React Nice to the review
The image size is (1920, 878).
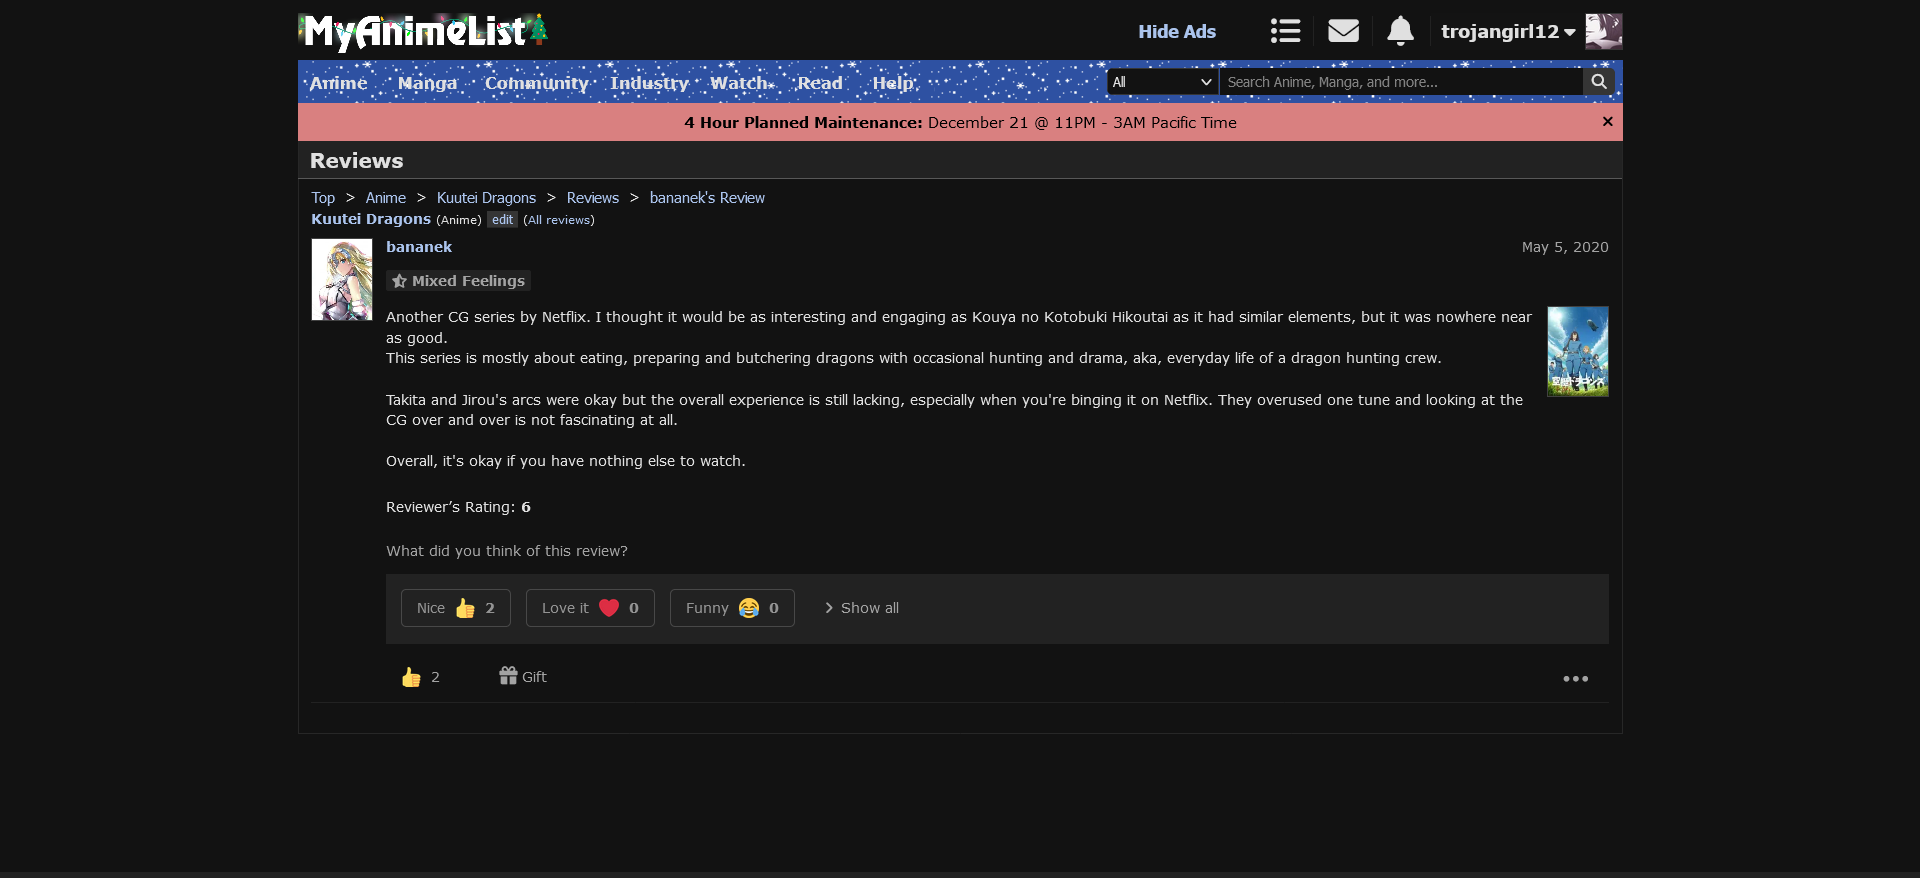456,608
